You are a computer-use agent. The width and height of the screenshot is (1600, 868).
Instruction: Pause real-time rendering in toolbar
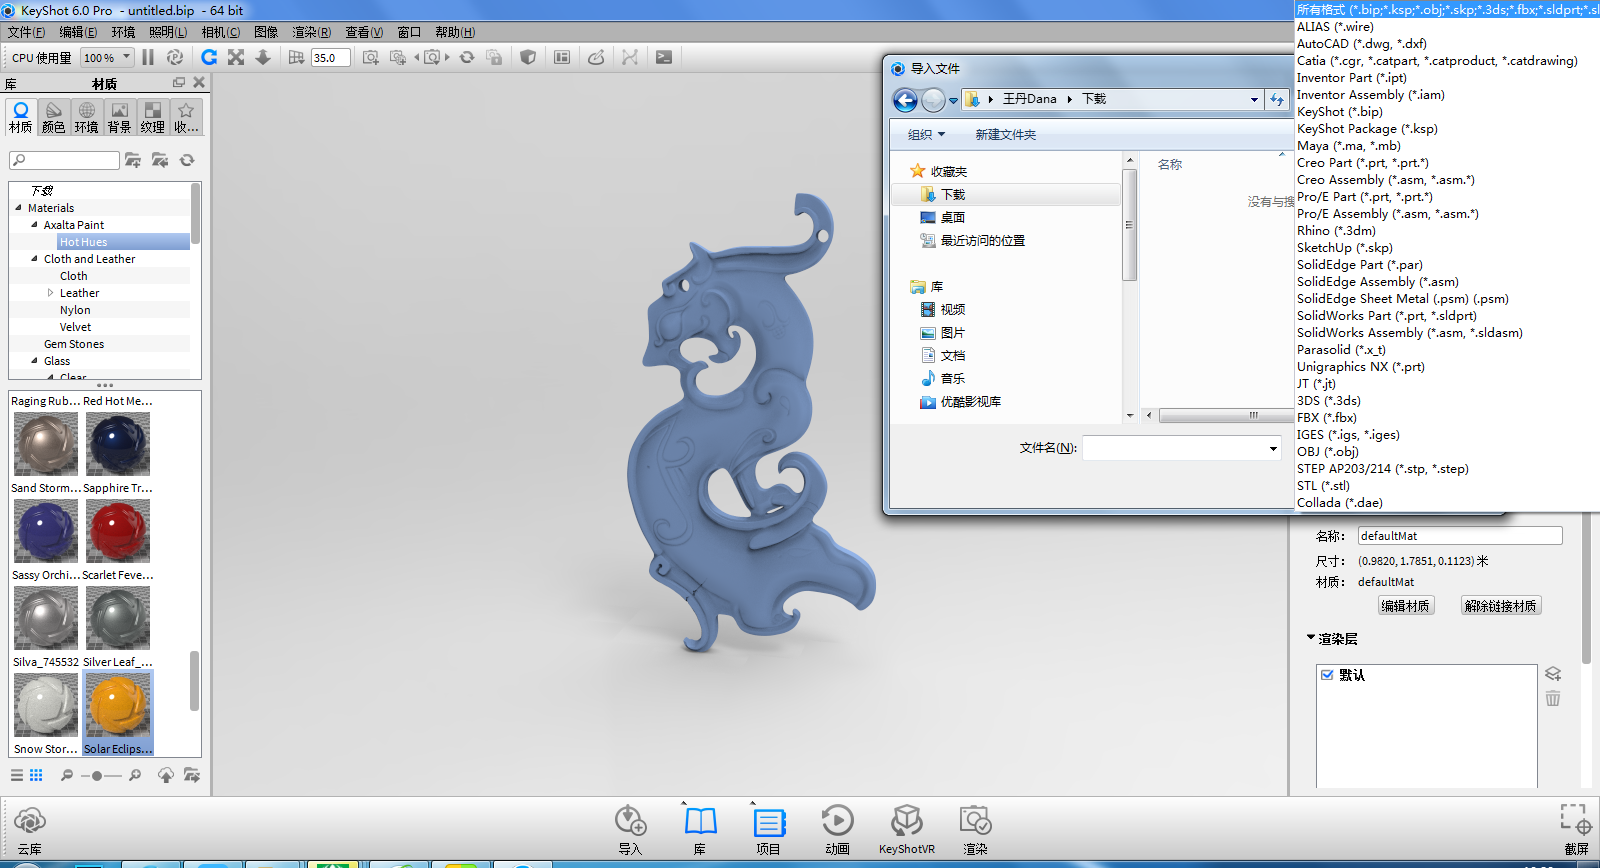148,58
